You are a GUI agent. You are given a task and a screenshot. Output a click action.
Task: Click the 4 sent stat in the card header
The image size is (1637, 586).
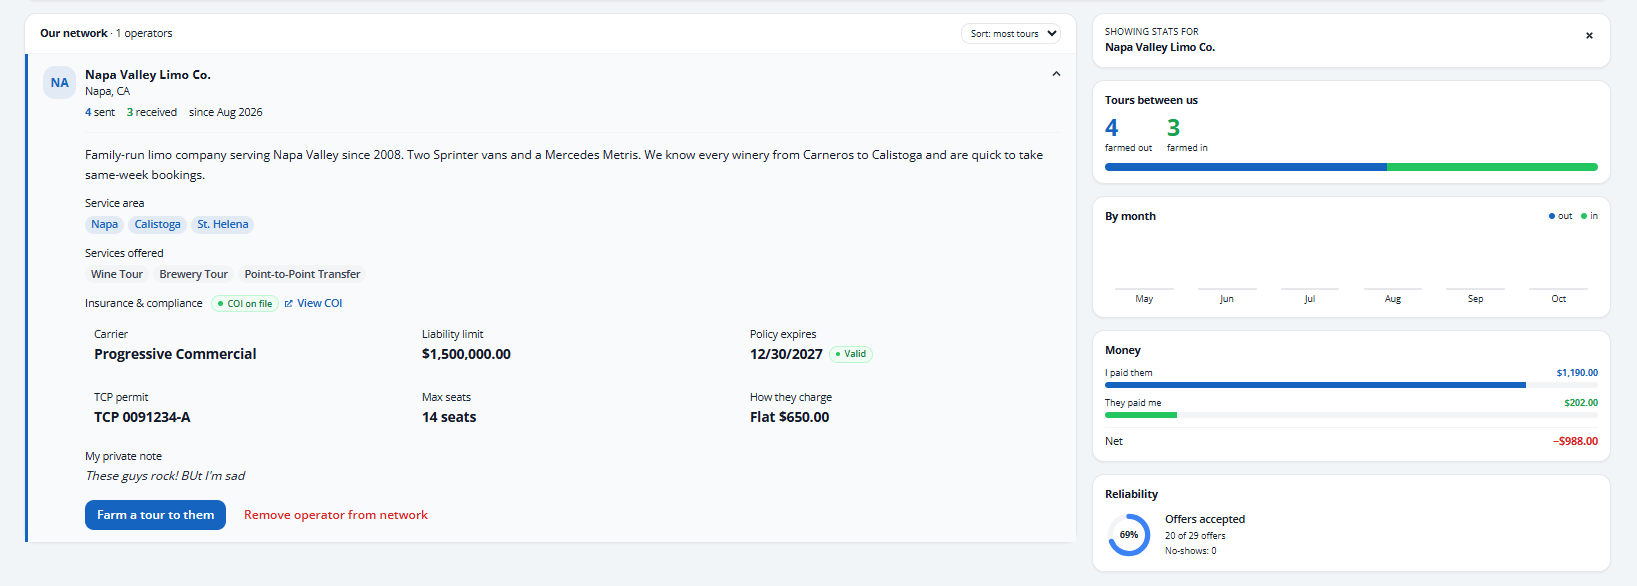100,113
